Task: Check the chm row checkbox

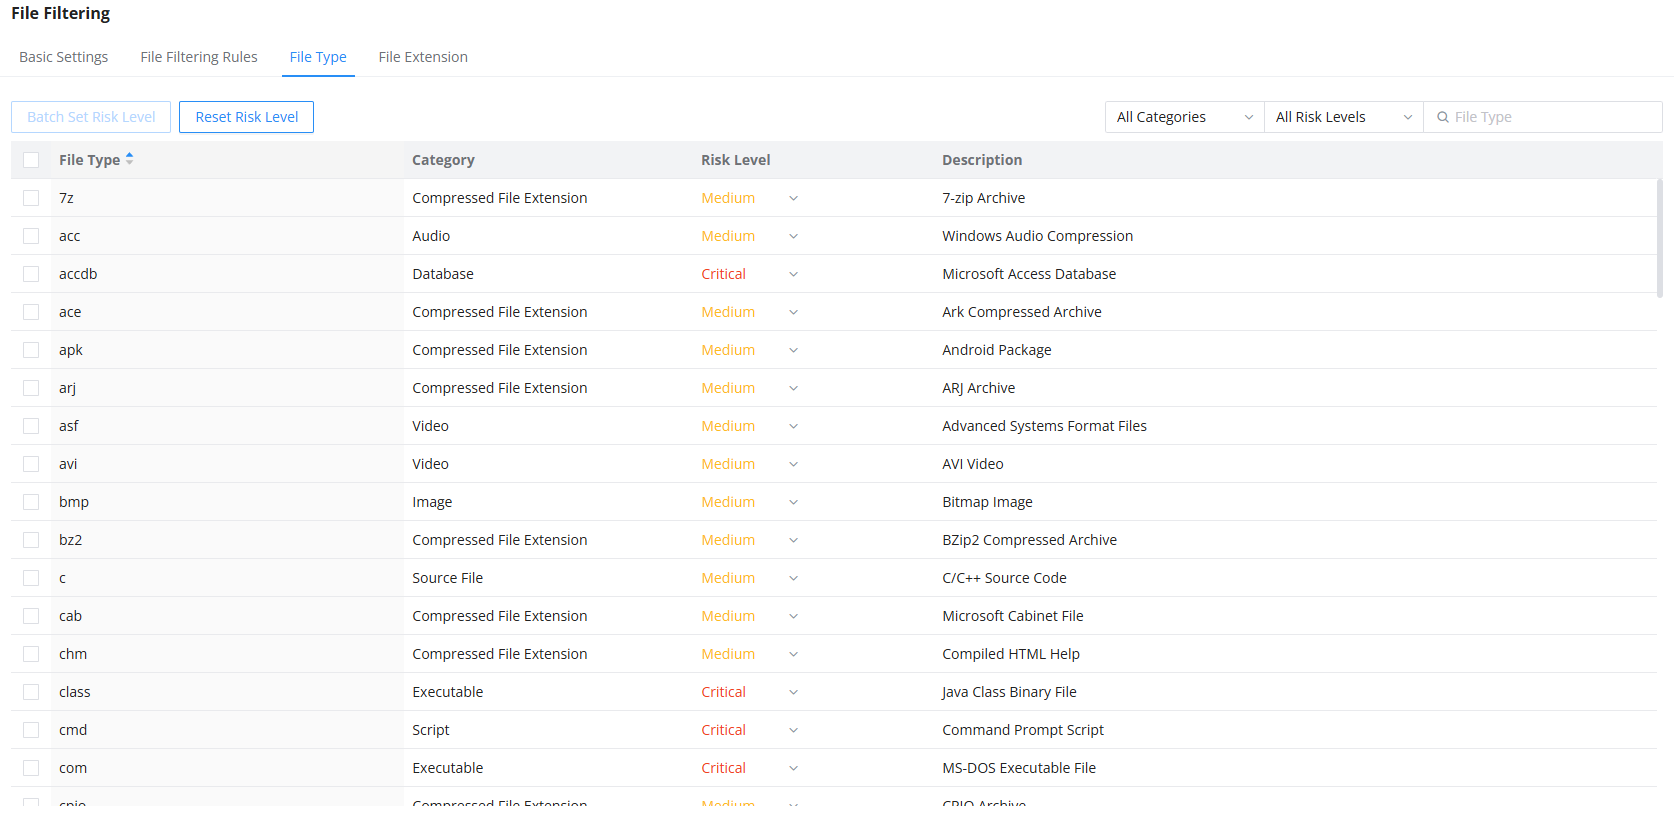Action: [31, 654]
